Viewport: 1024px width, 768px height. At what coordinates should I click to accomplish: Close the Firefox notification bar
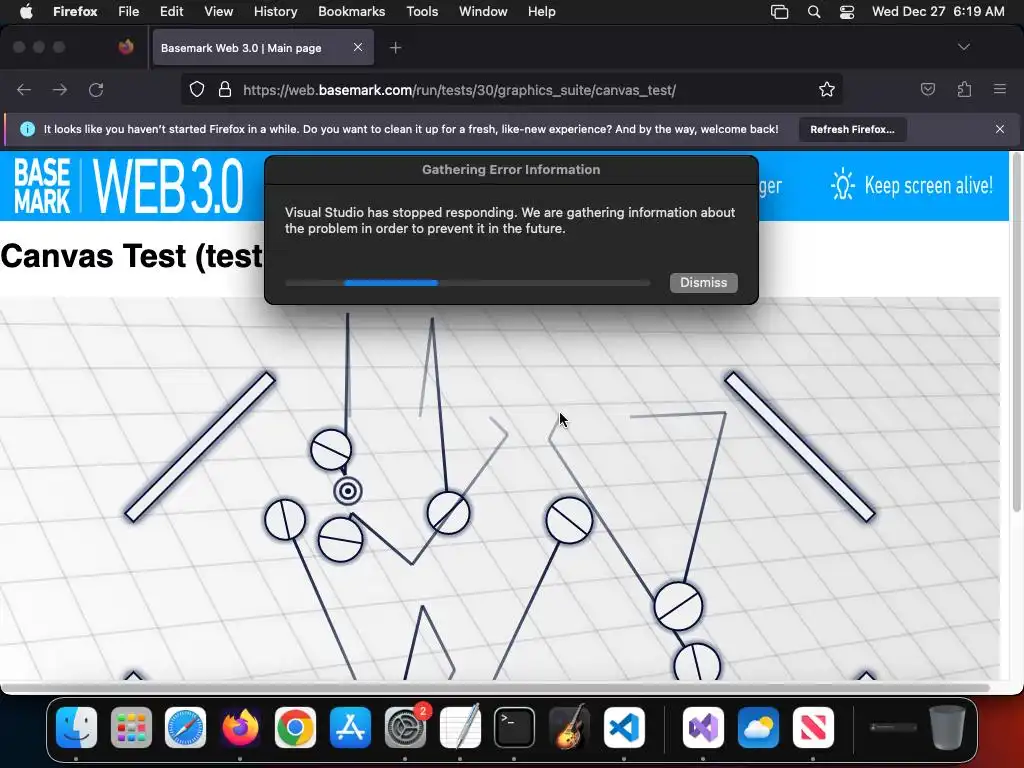coord(1000,129)
